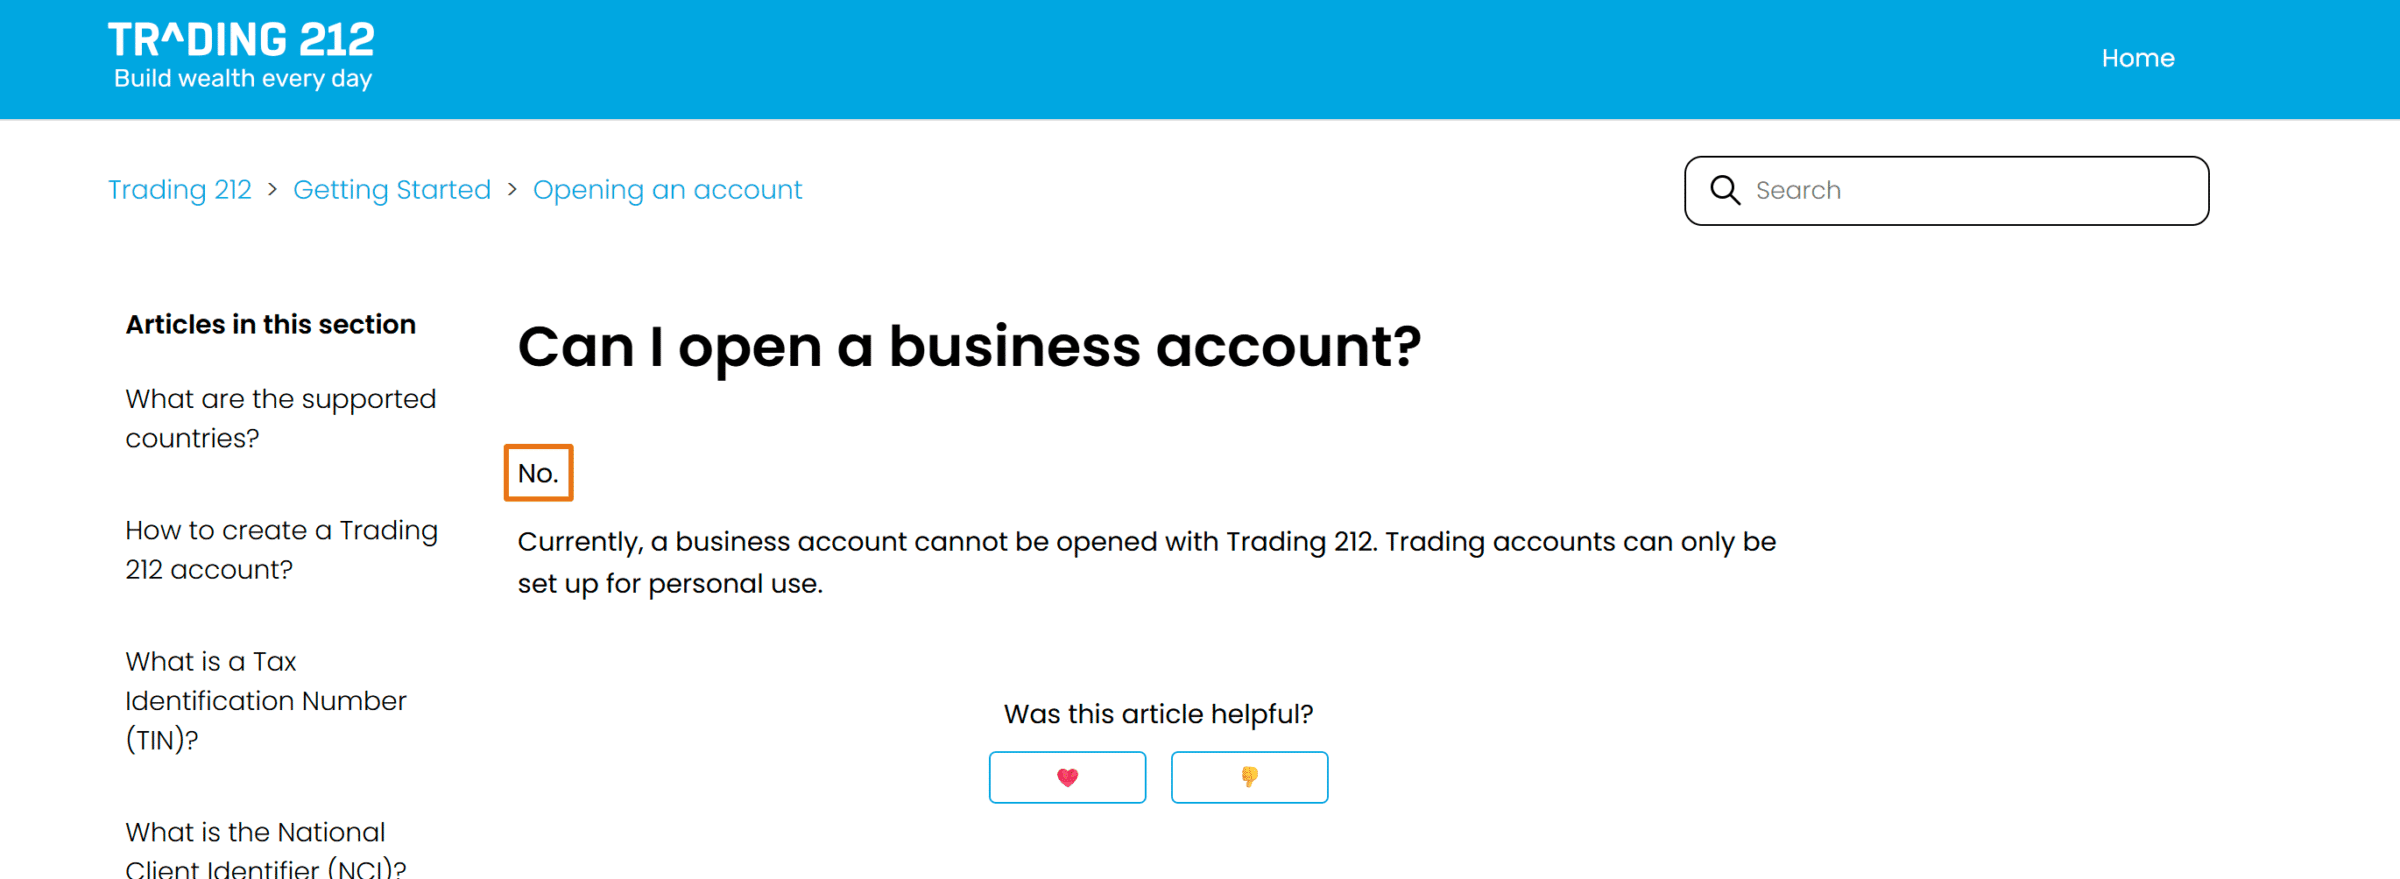The image size is (2400, 879).
Task: Open the Home menu item
Action: coord(2138,58)
